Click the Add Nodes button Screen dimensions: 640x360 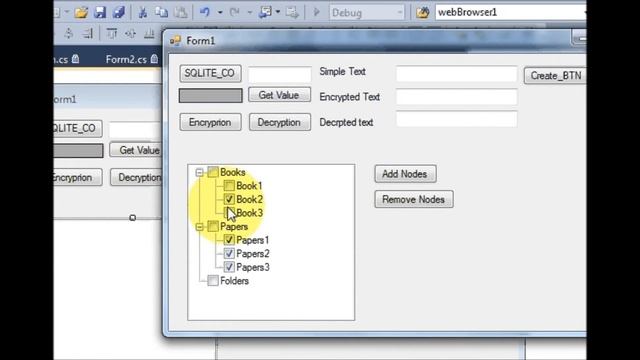tap(405, 174)
